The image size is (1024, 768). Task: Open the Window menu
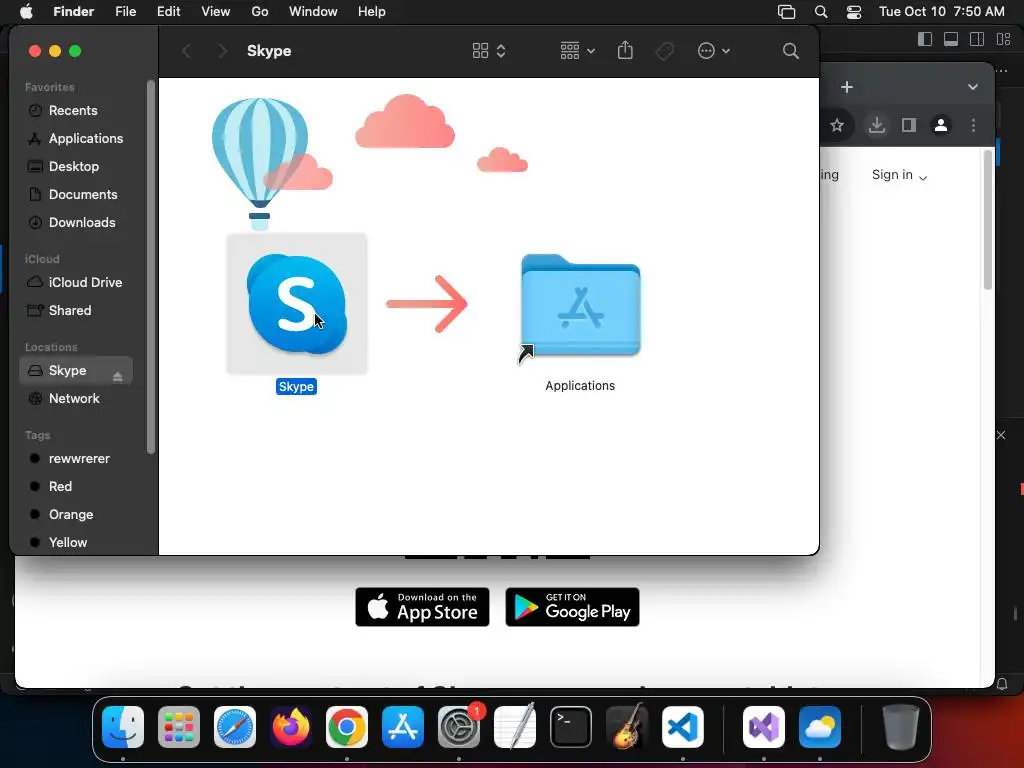point(313,12)
